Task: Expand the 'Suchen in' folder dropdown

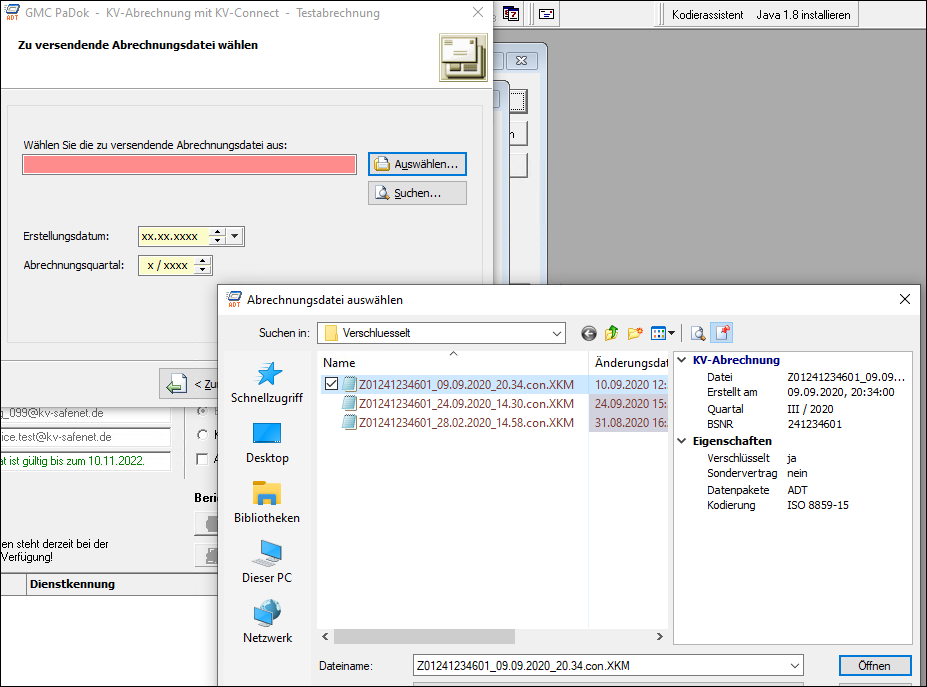Action: (556, 333)
